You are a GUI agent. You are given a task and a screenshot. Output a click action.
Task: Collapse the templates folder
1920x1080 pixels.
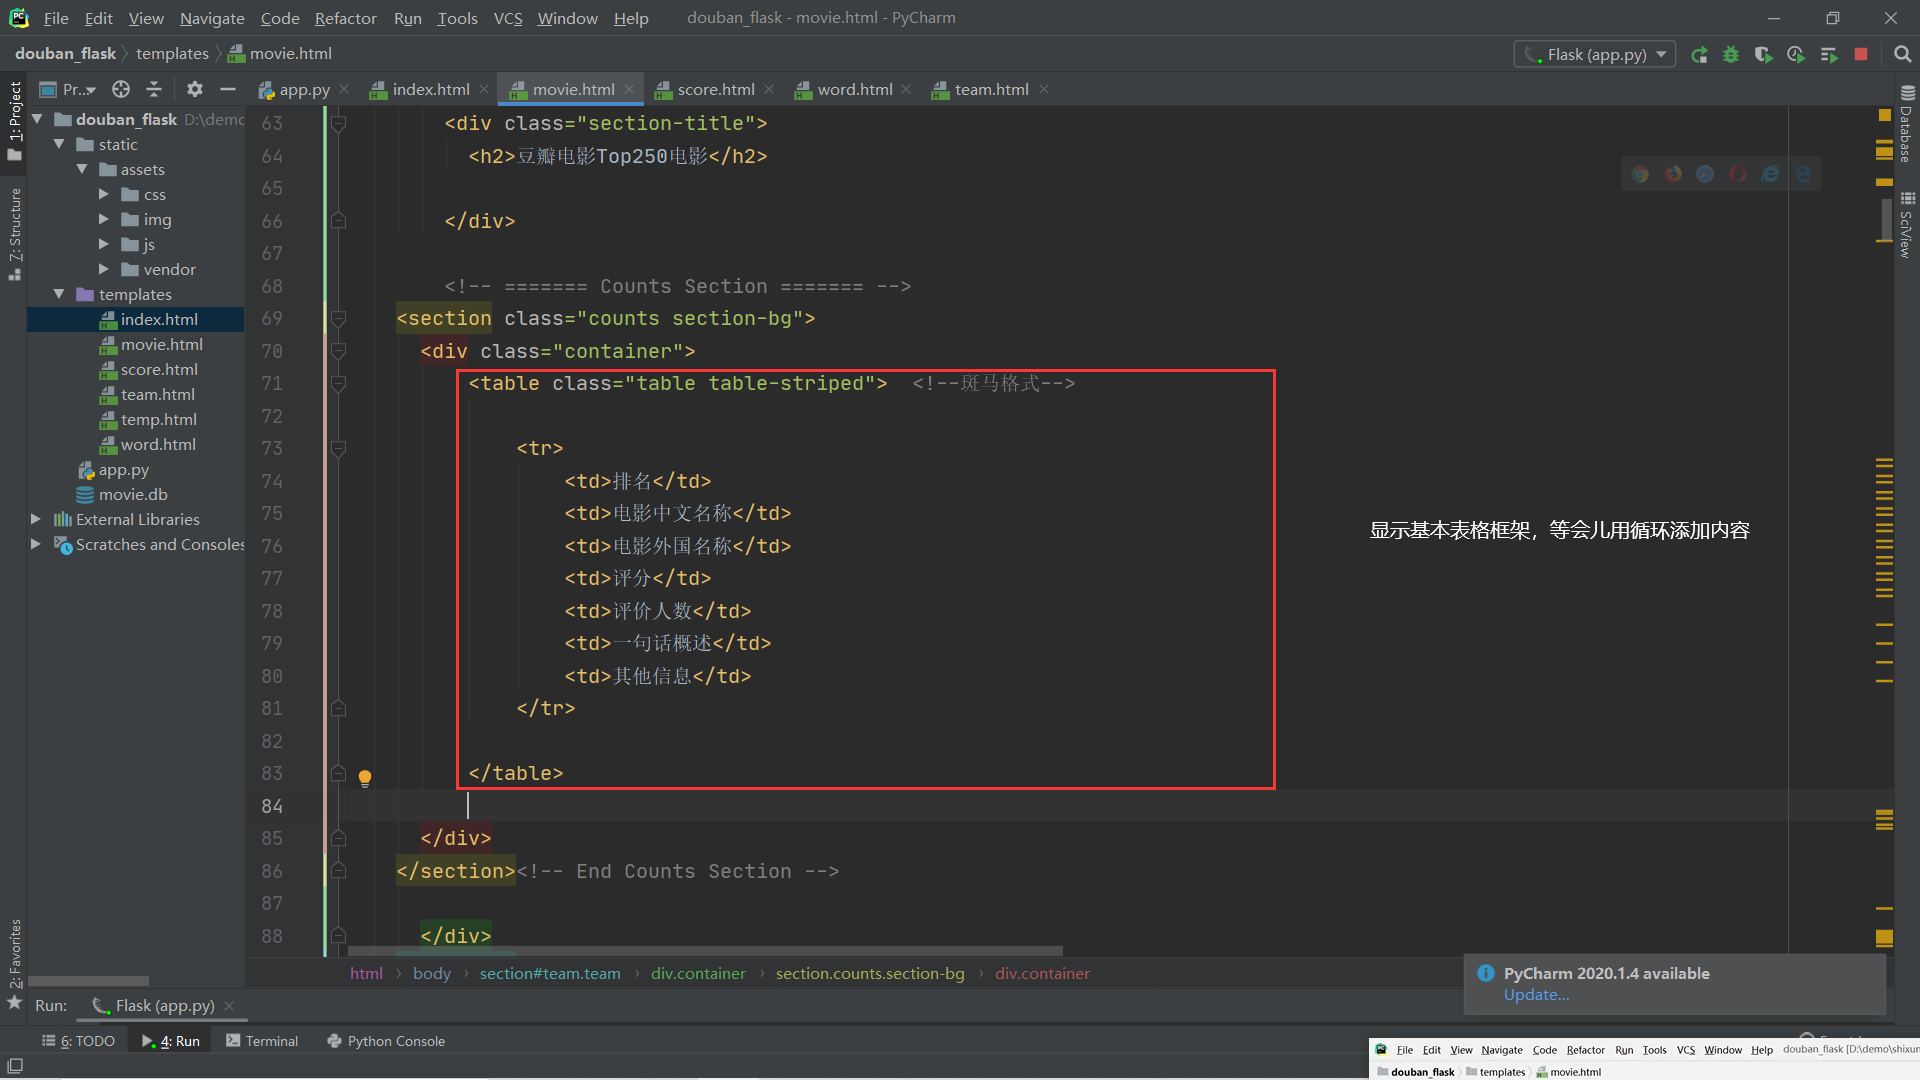(x=59, y=294)
